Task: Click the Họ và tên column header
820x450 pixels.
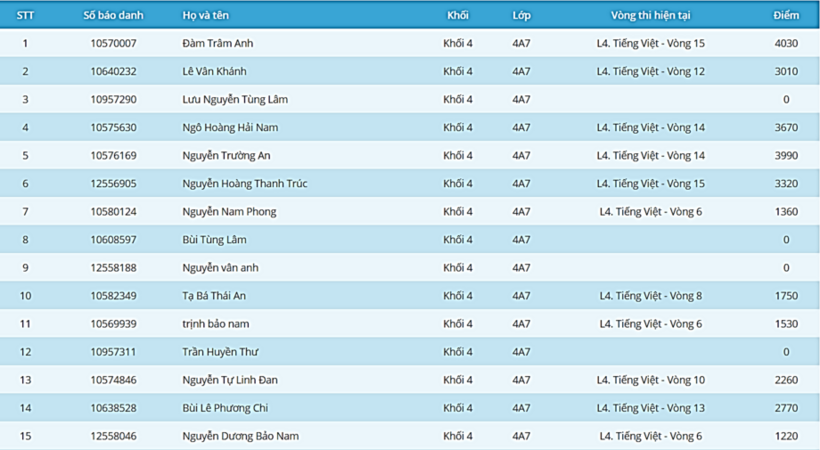Action: click(x=204, y=16)
